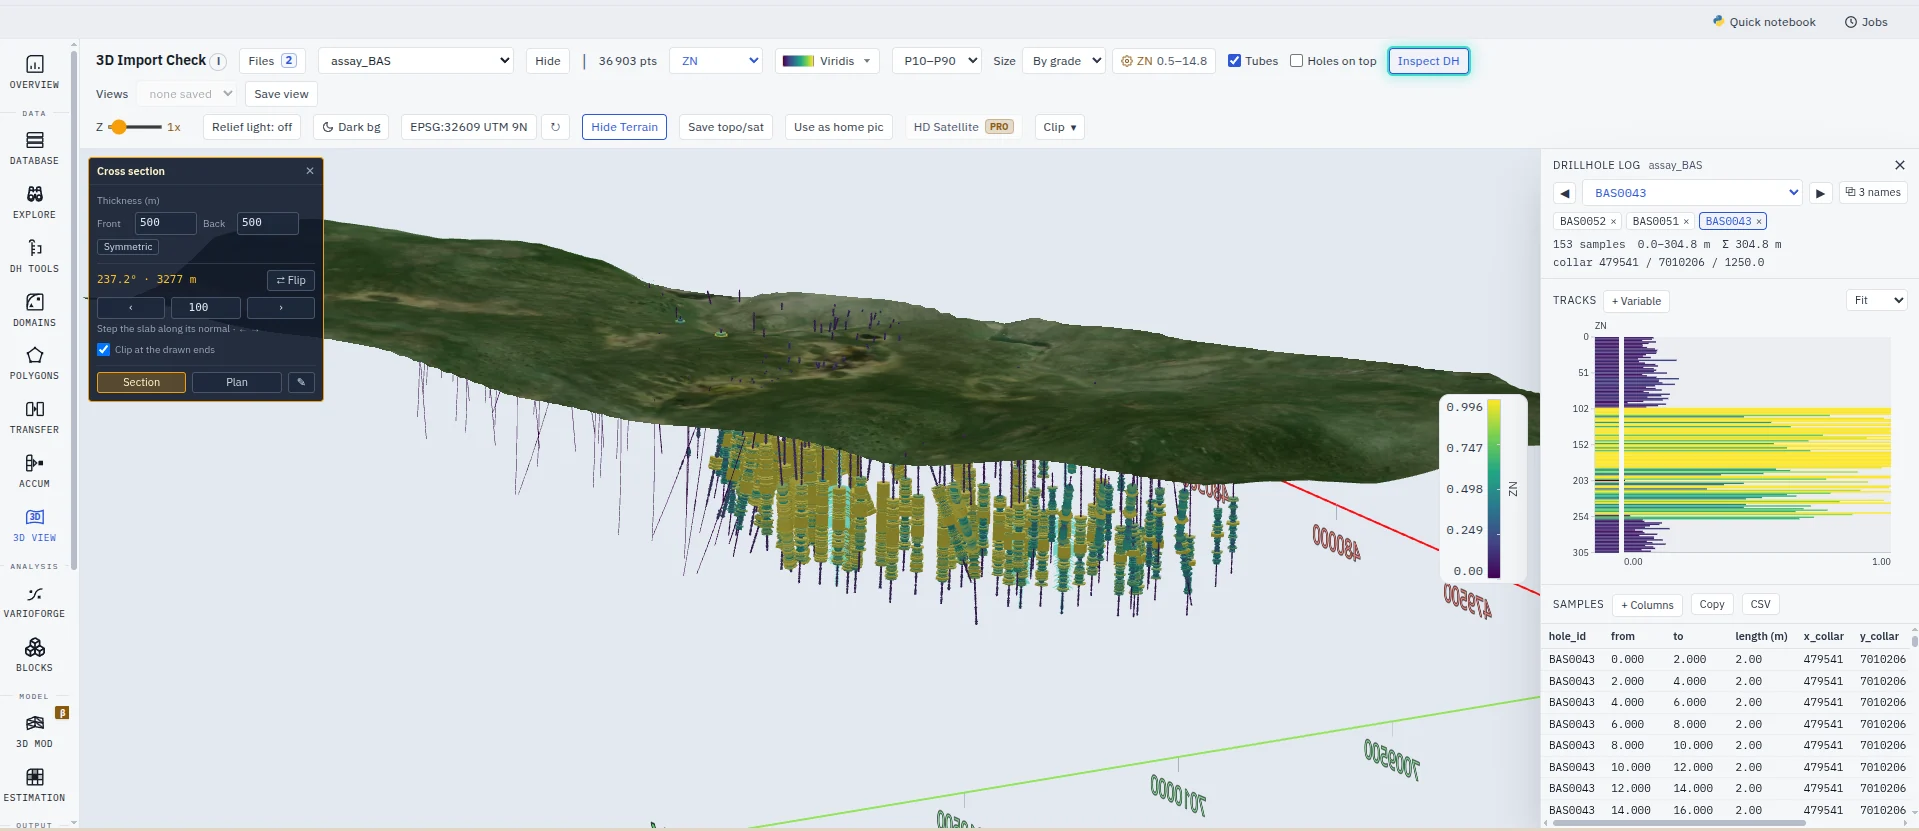Click the step value 100 field

(206, 308)
